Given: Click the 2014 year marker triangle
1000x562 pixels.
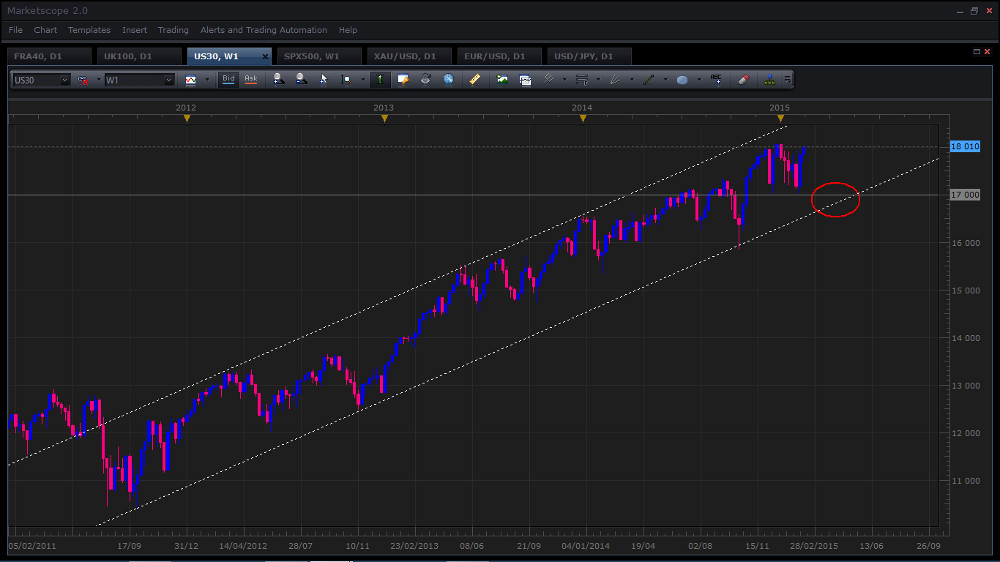Looking at the screenshot, I should coord(583,119).
